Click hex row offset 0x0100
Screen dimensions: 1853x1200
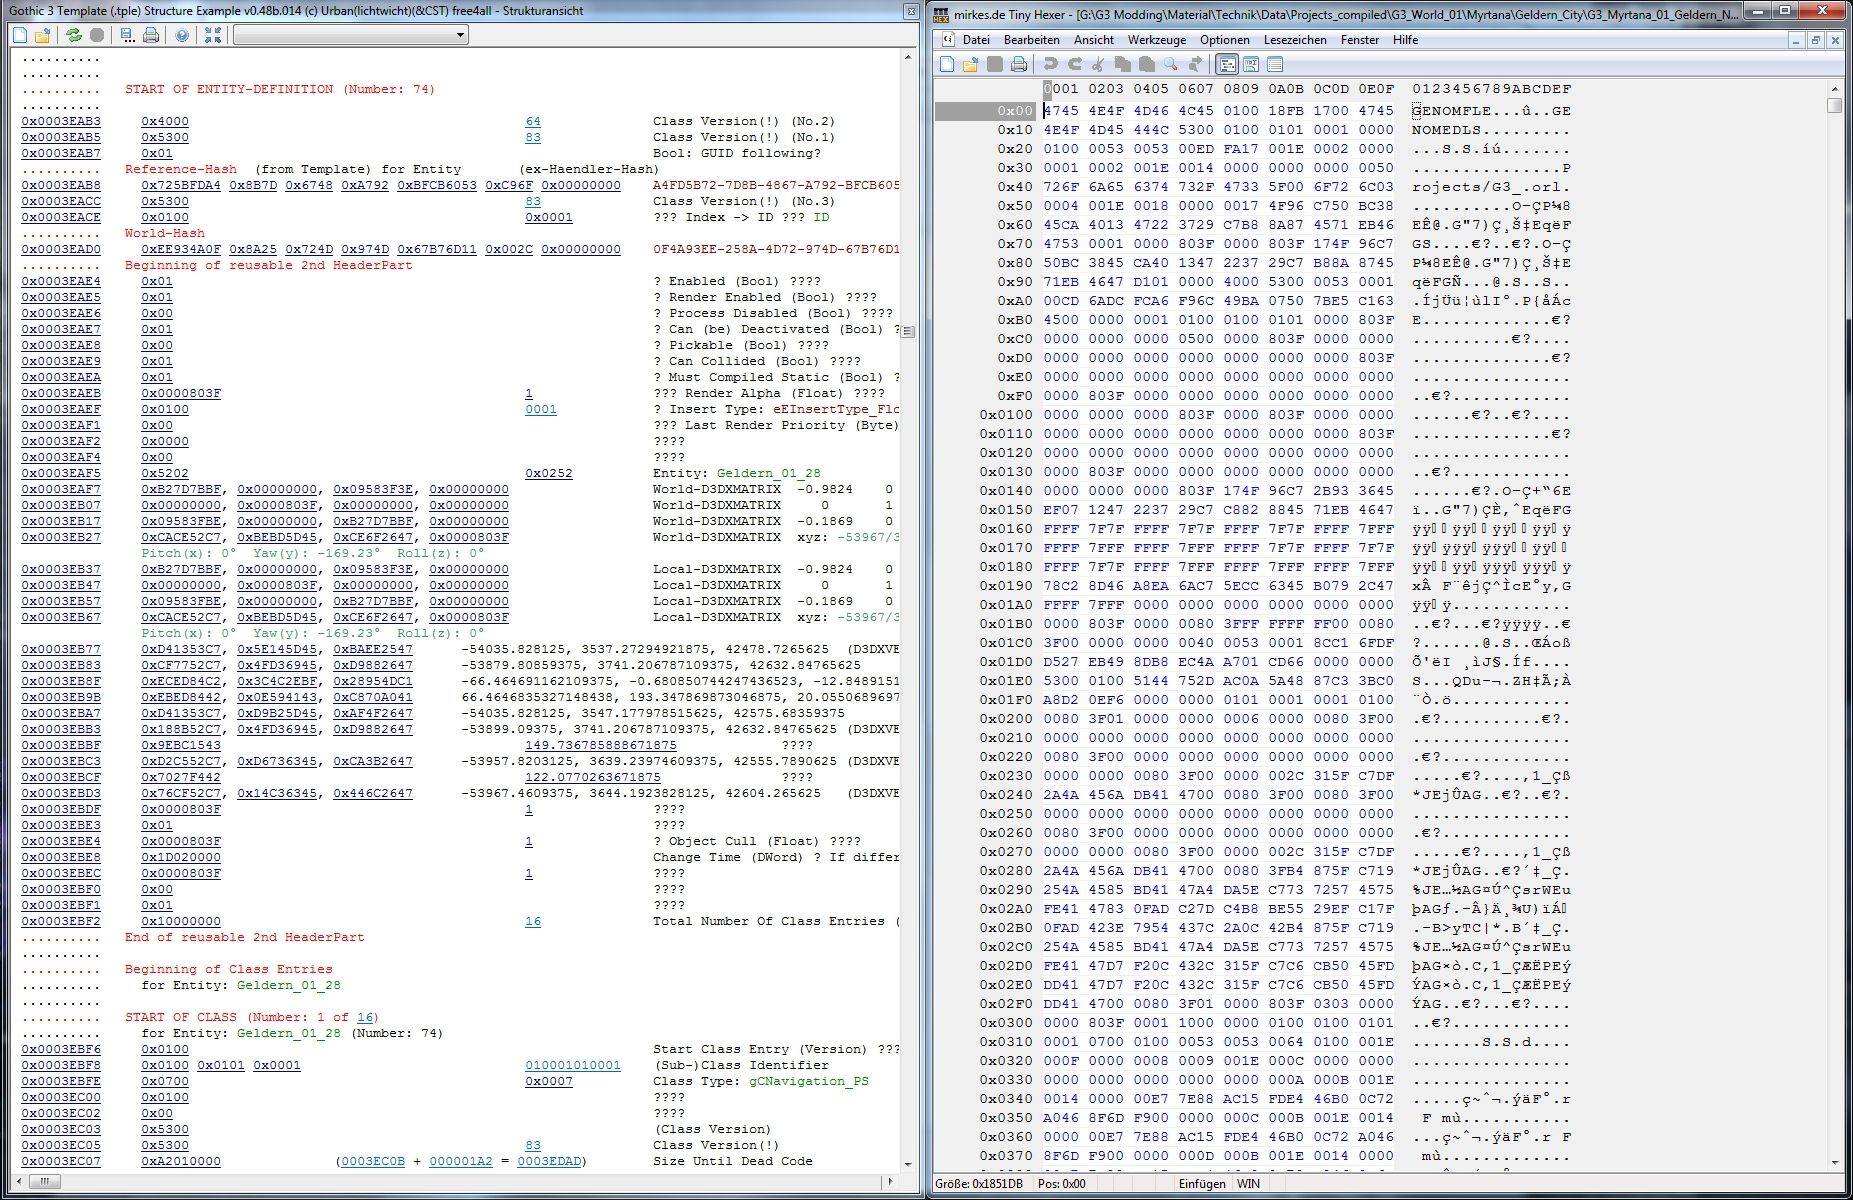click(x=1006, y=415)
